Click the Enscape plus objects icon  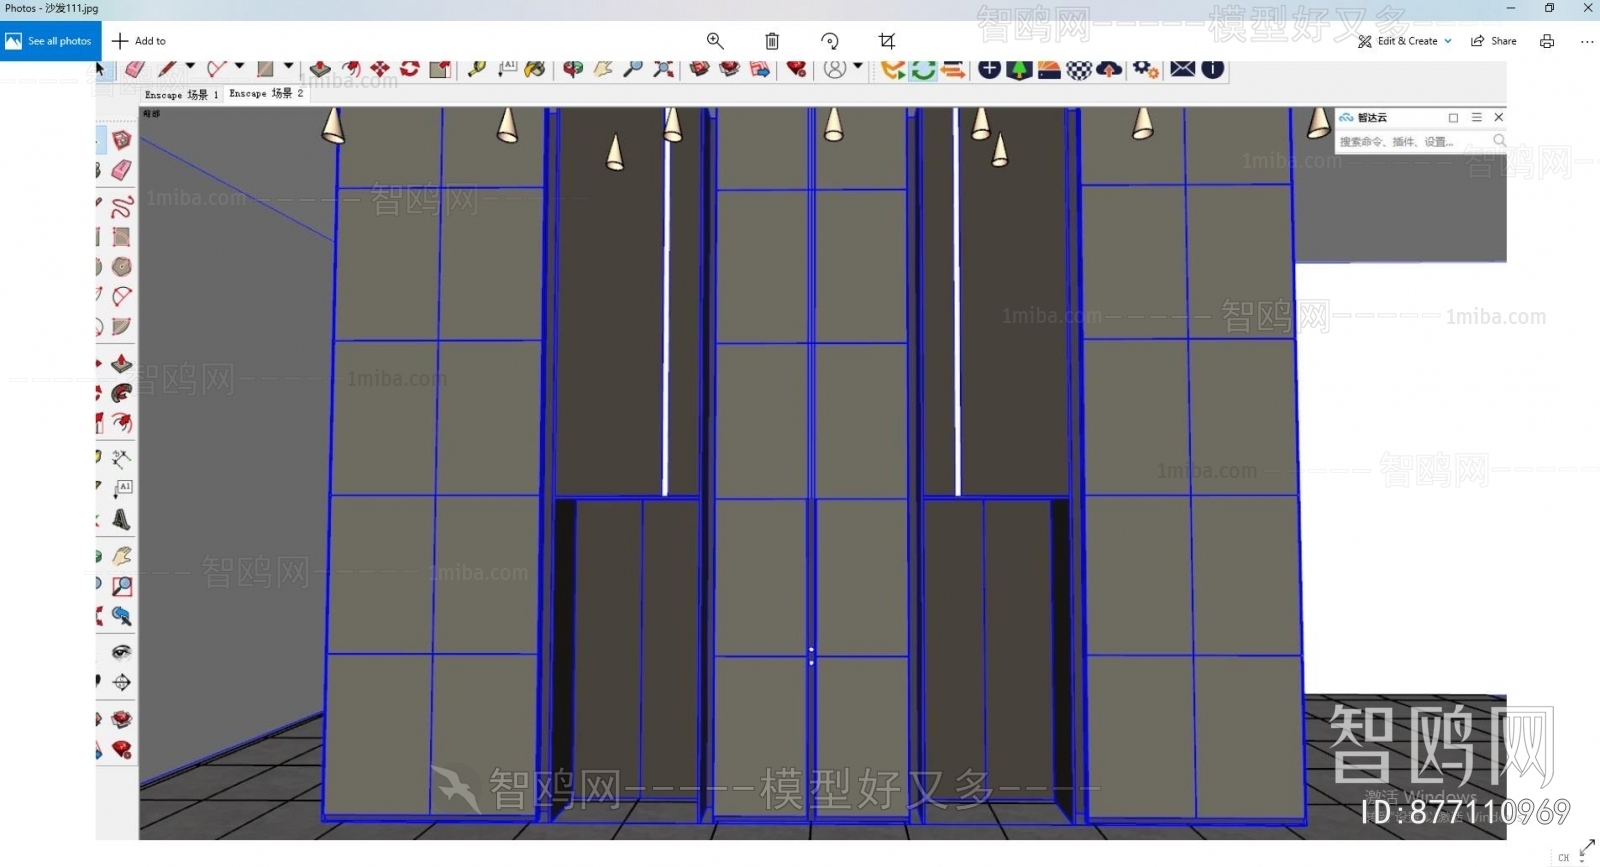(989, 69)
